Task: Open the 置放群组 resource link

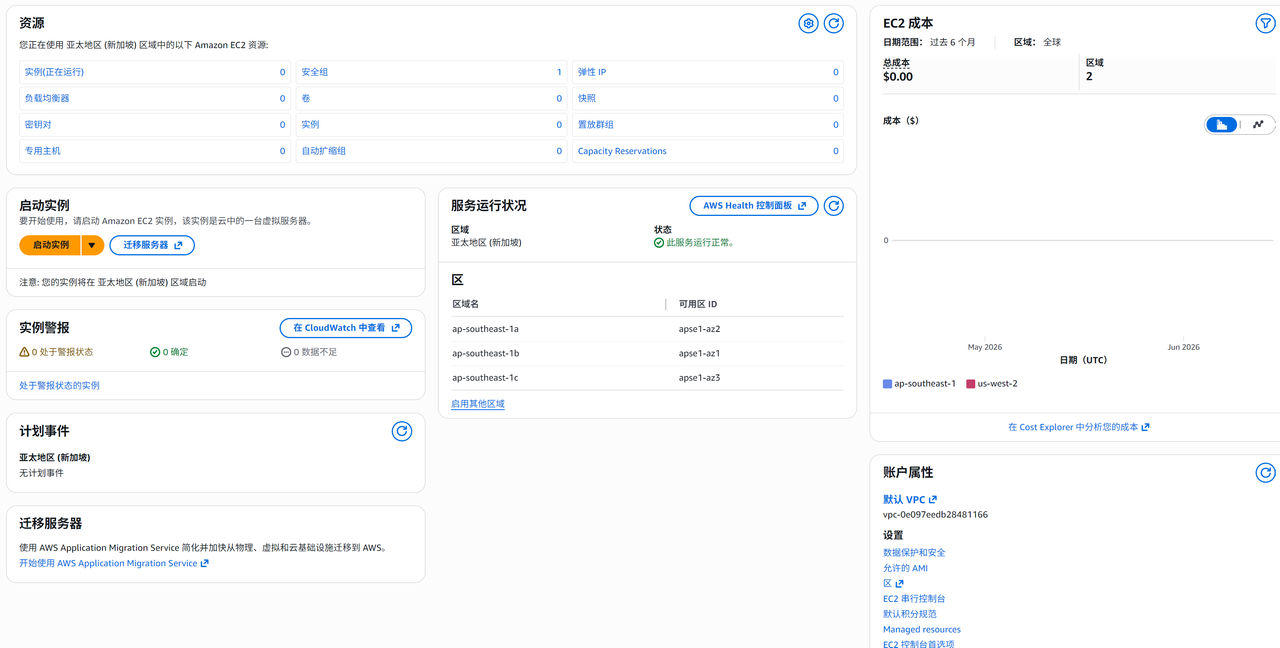Action: pyautogui.click(x=596, y=125)
